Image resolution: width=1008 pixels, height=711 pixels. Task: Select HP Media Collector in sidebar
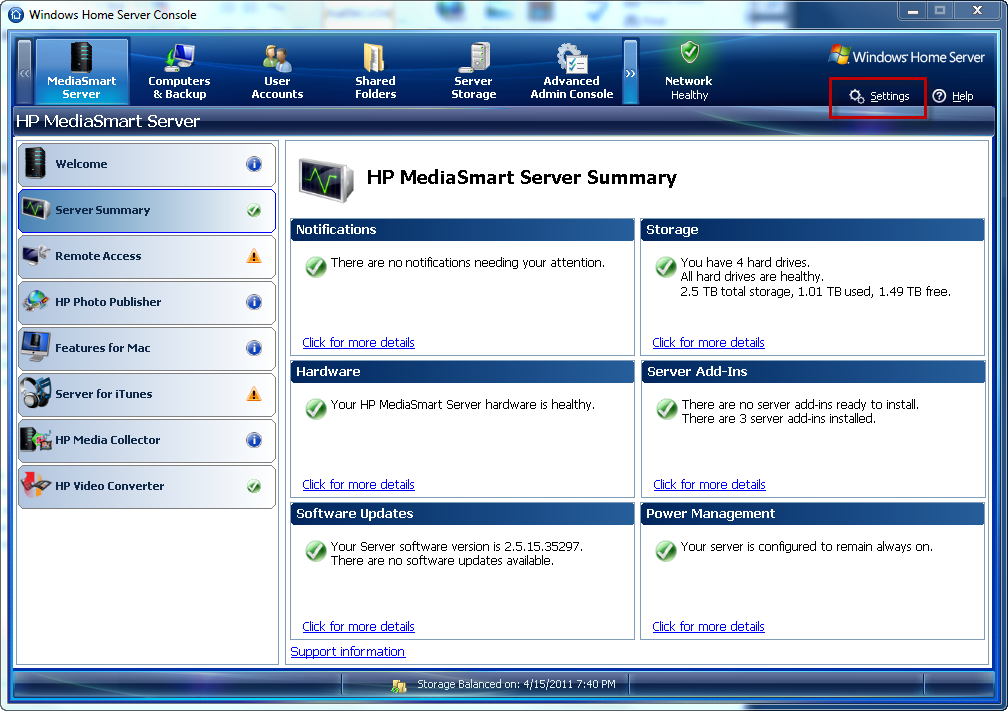click(147, 440)
